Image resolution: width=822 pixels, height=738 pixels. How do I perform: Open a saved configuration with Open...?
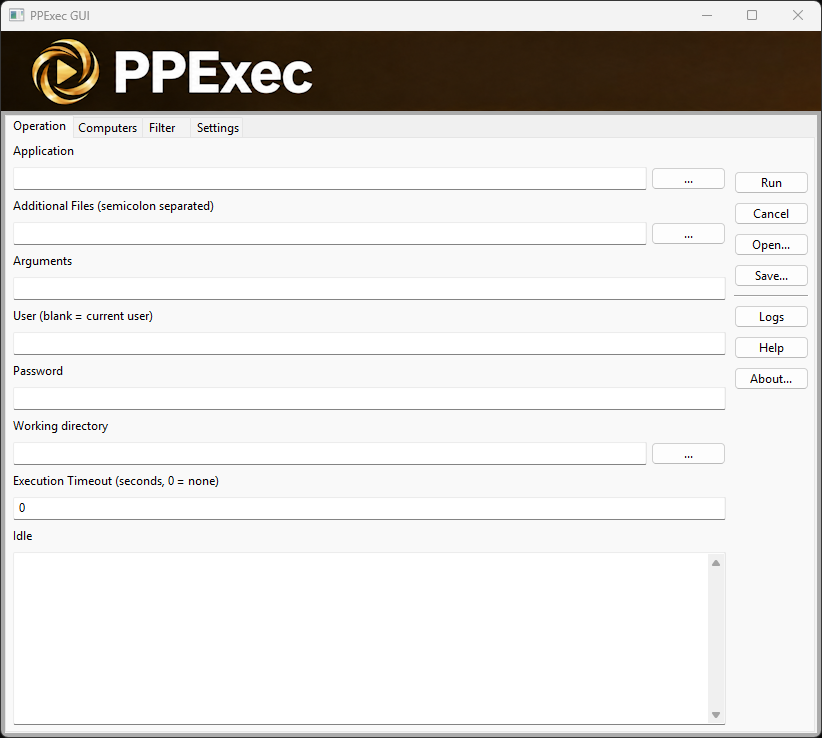point(771,245)
